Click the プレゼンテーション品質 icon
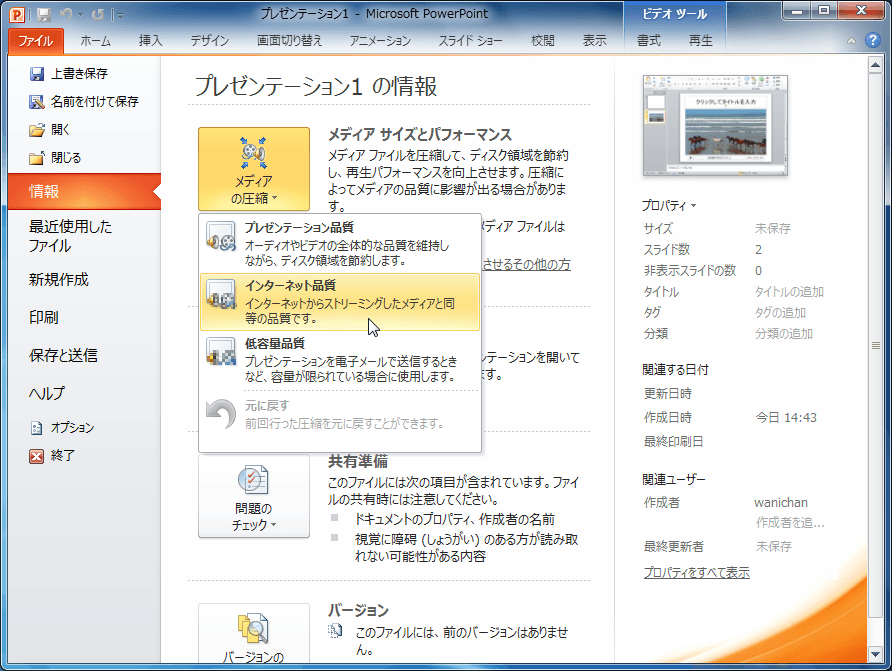The height and width of the screenshot is (671, 892). coord(221,237)
